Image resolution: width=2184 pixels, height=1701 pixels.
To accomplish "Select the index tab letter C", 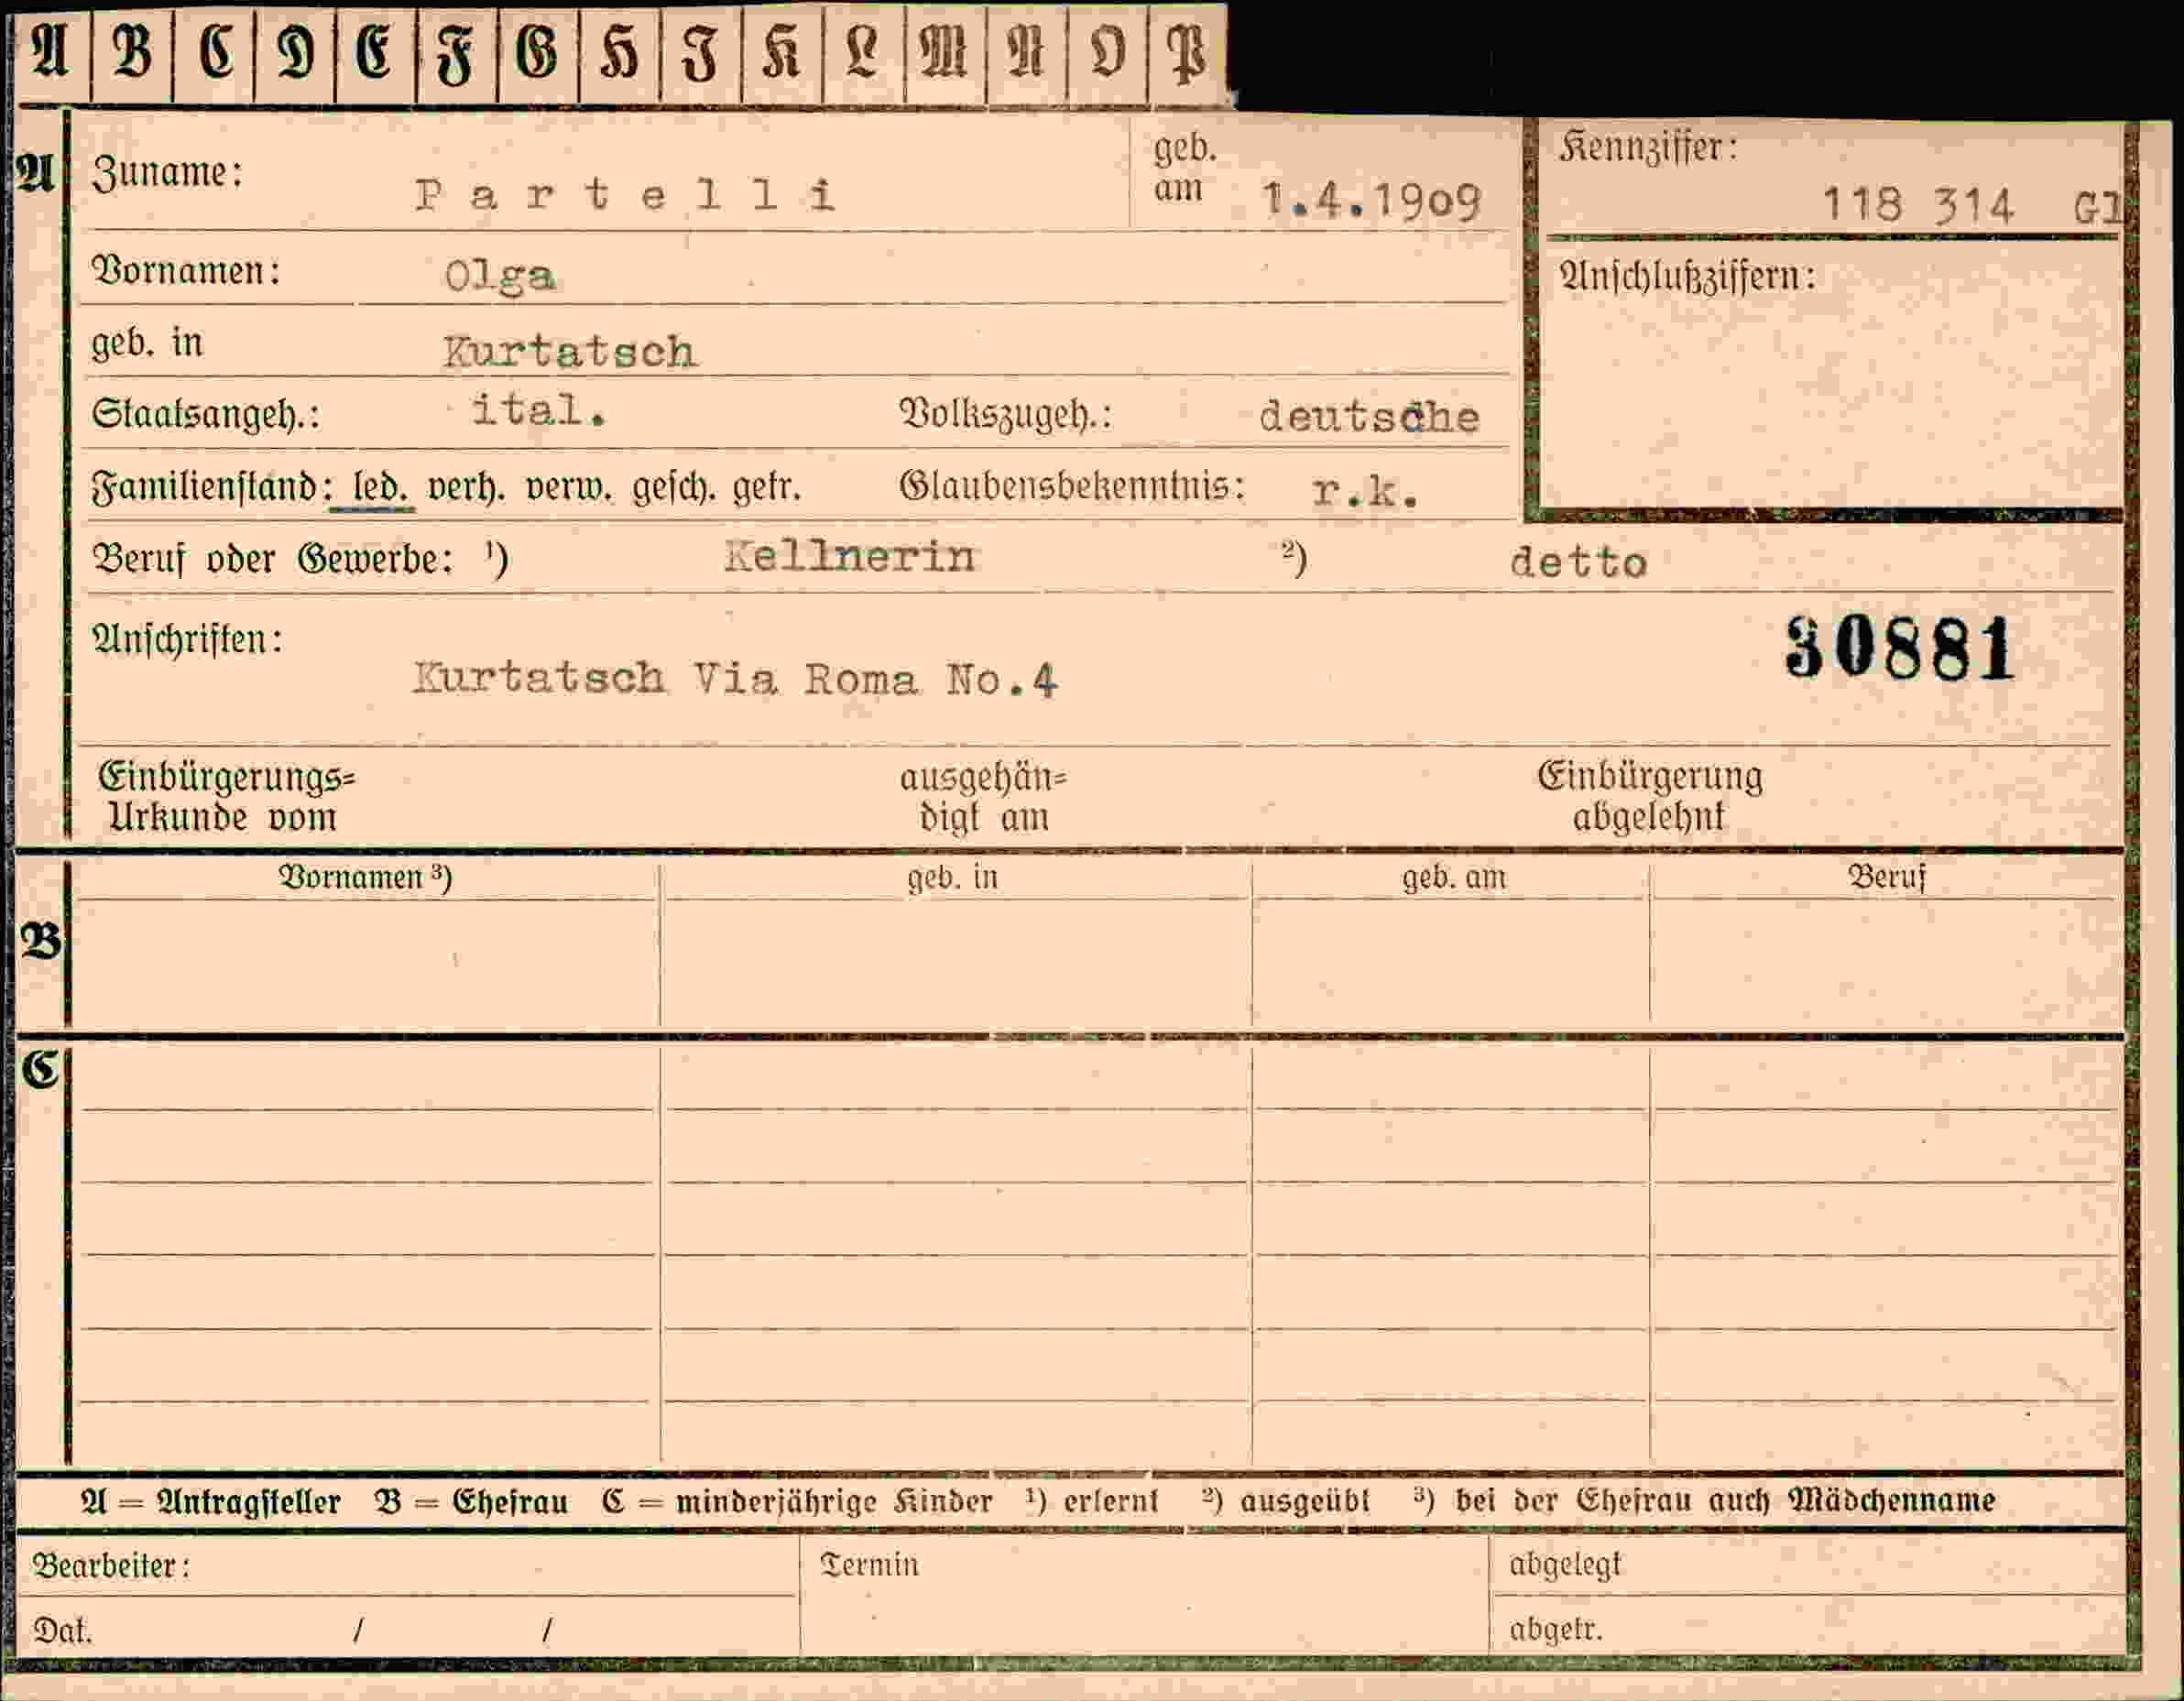I will tap(214, 52).
